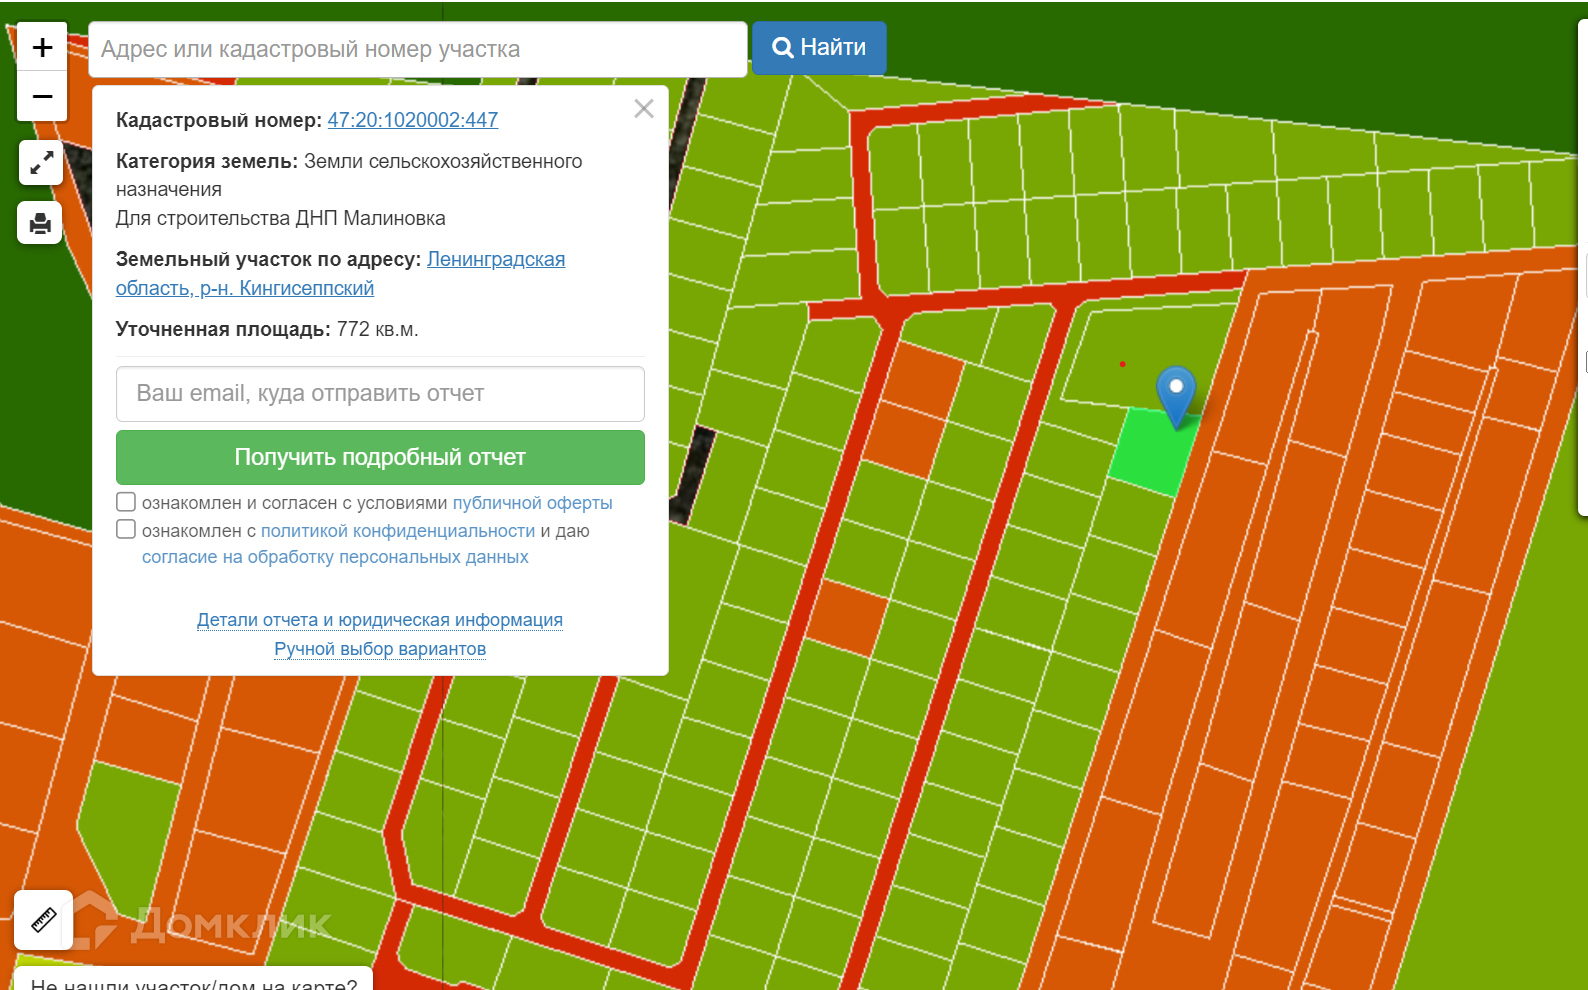Viewport: 1588px width, 990px height.
Task: Open Ручной выбор вариантов link
Action: coord(380,649)
